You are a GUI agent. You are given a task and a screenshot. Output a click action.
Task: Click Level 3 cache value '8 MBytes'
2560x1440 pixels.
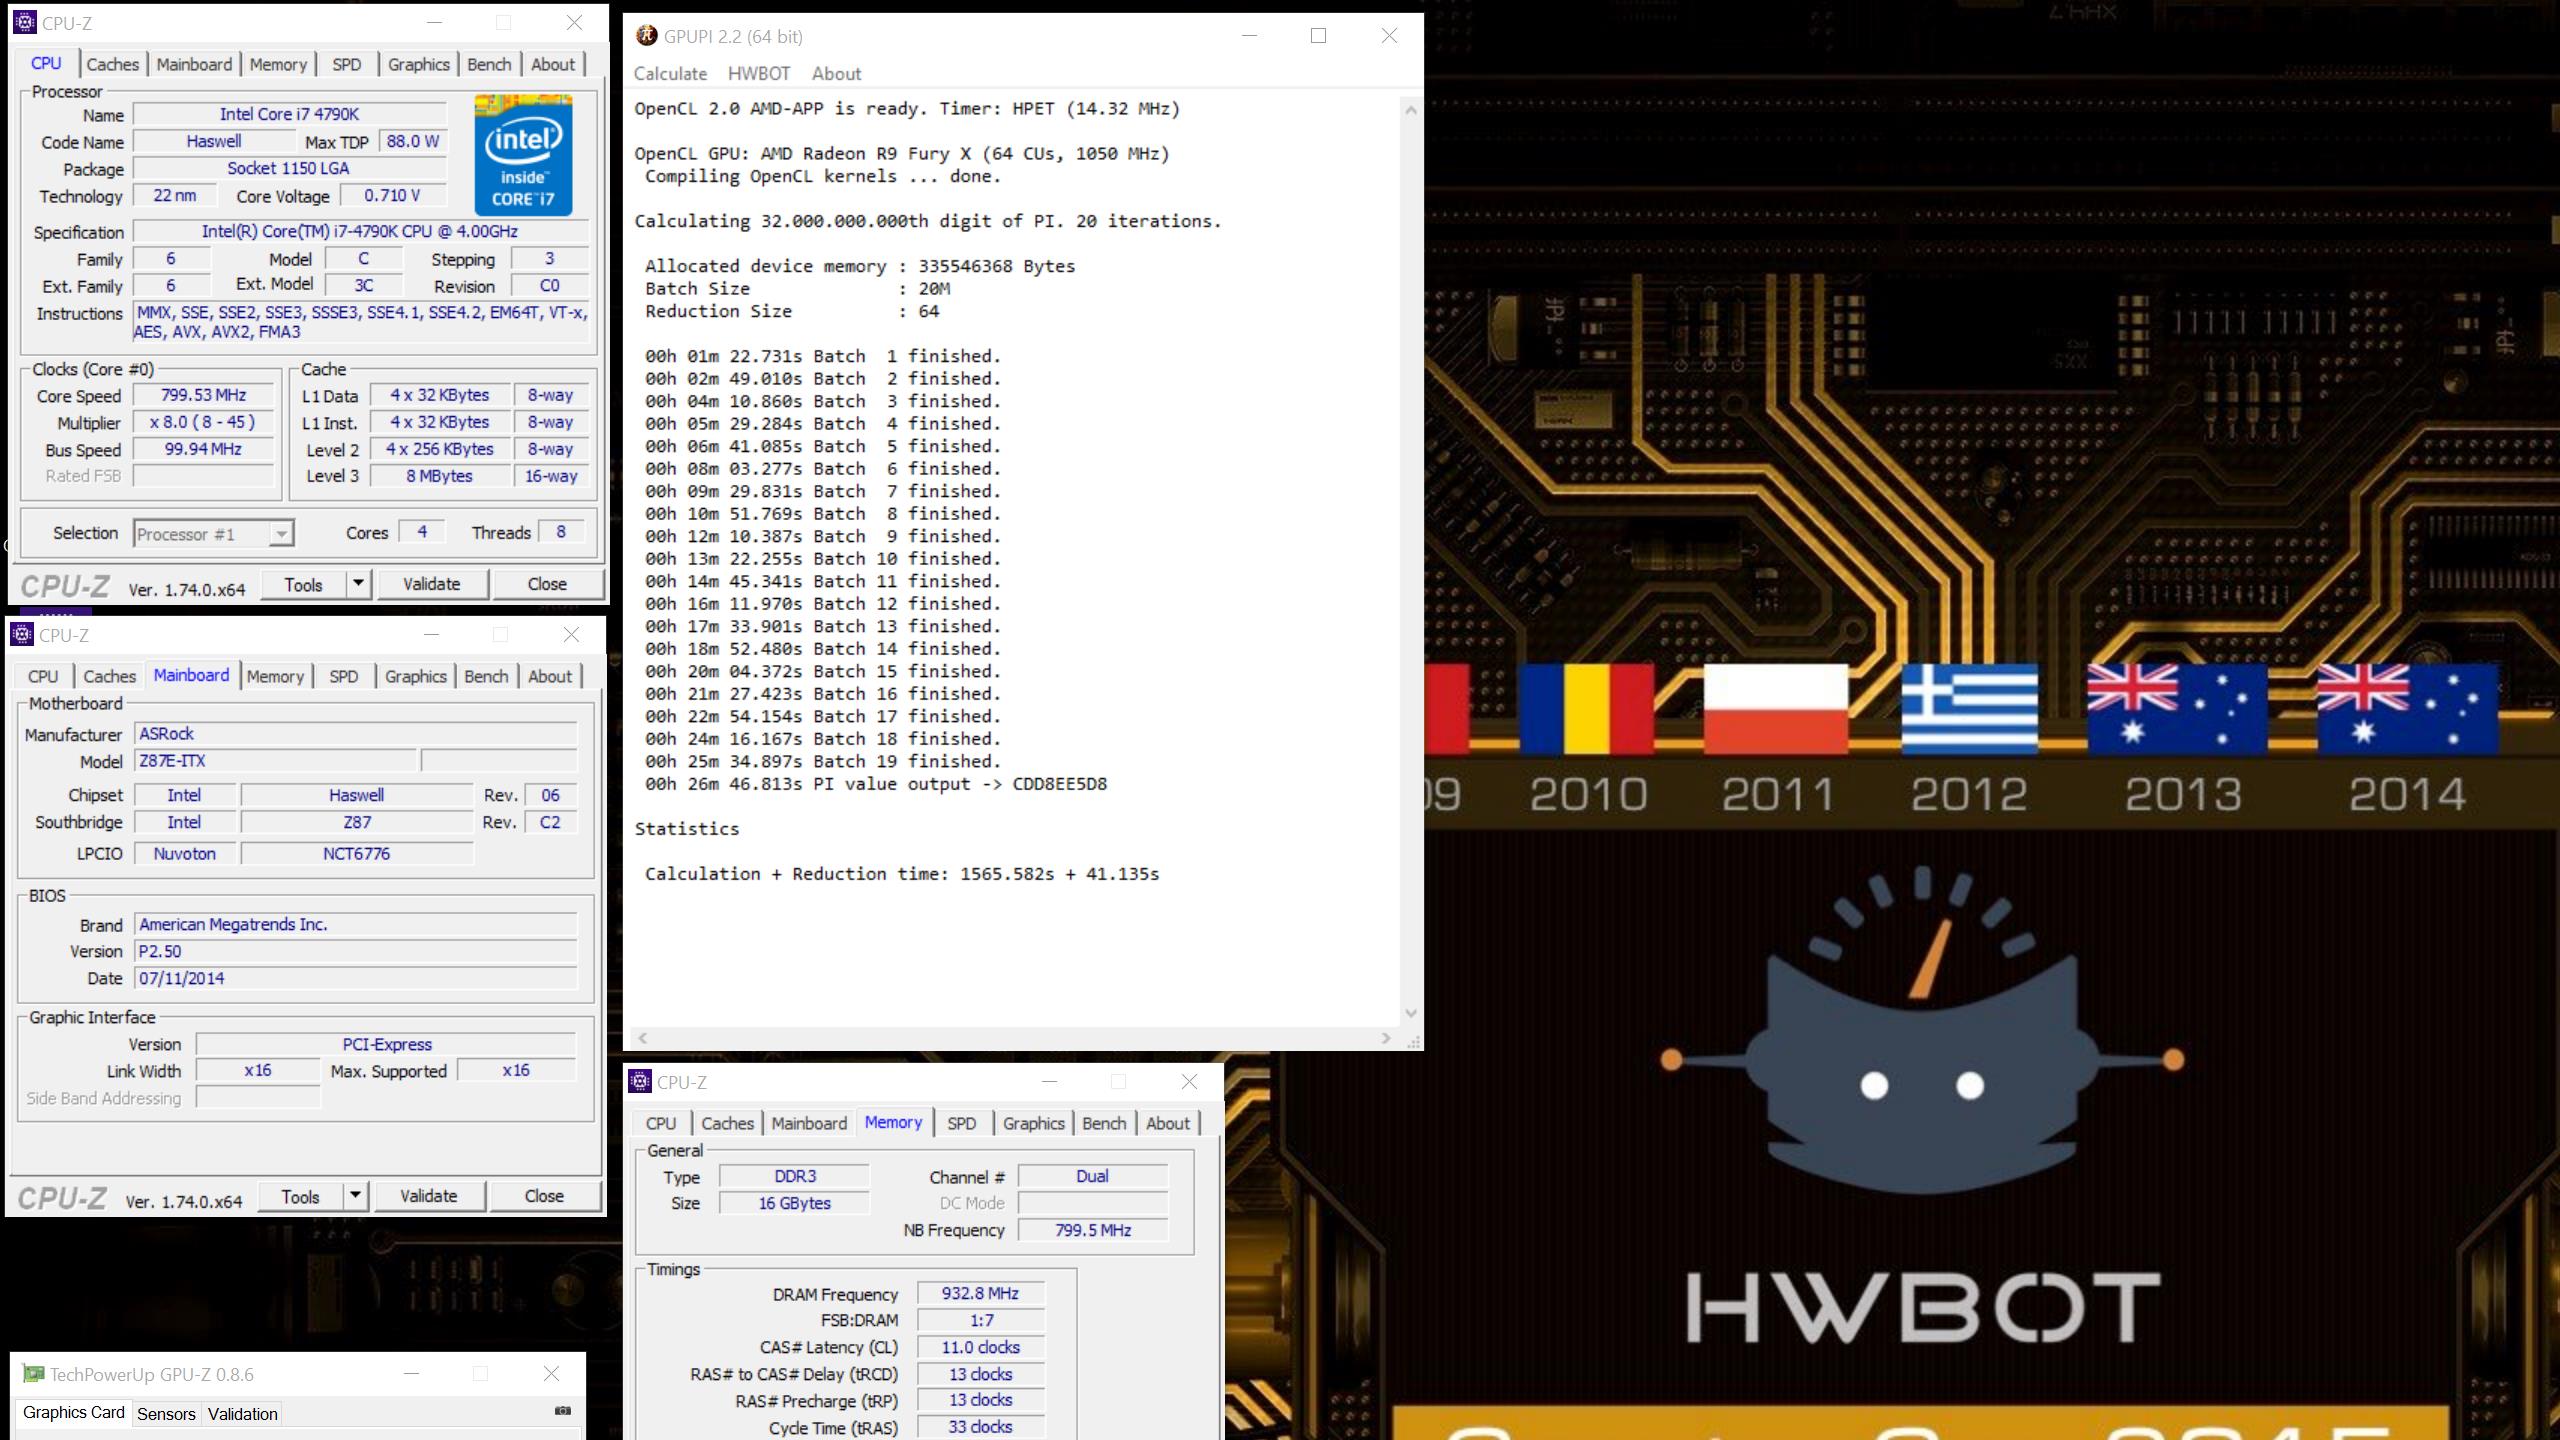point(439,476)
